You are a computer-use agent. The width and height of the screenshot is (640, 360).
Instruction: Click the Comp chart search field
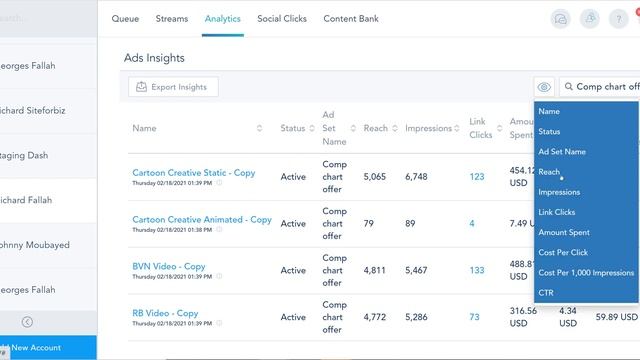coord(600,87)
